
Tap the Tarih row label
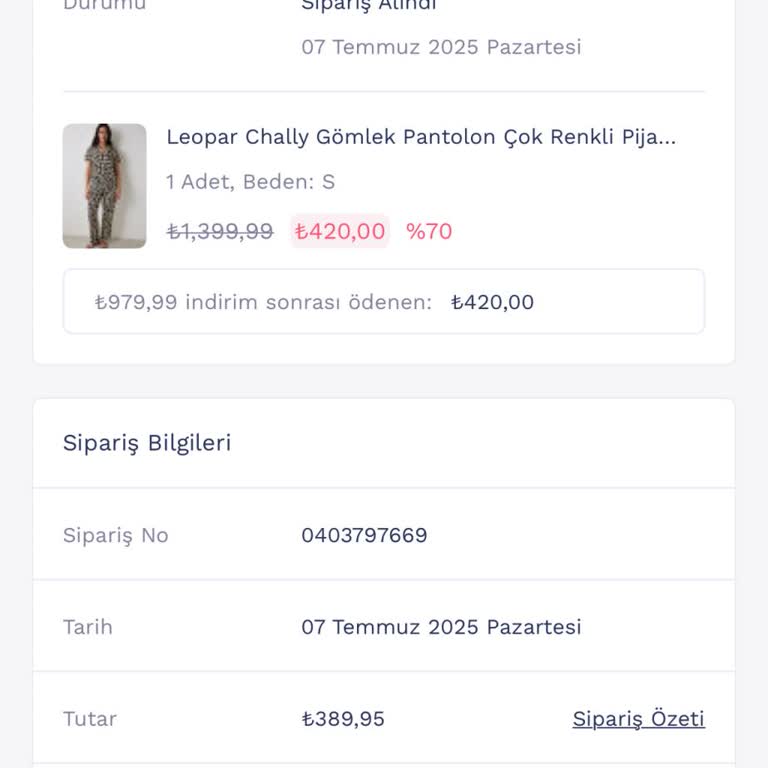click(88, 627)
